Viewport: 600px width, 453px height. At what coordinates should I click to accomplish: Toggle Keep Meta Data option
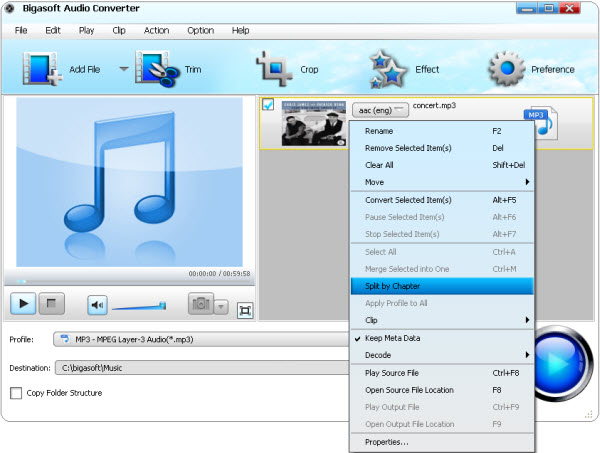click(x=442, y=338)
